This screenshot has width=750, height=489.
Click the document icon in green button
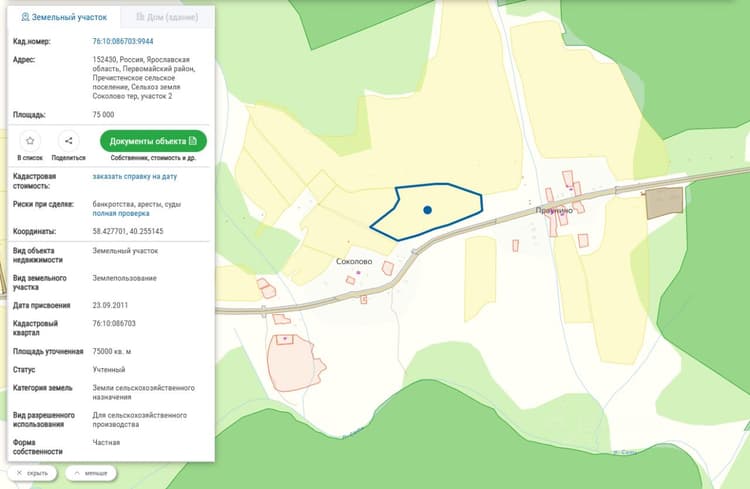(193, 141)
